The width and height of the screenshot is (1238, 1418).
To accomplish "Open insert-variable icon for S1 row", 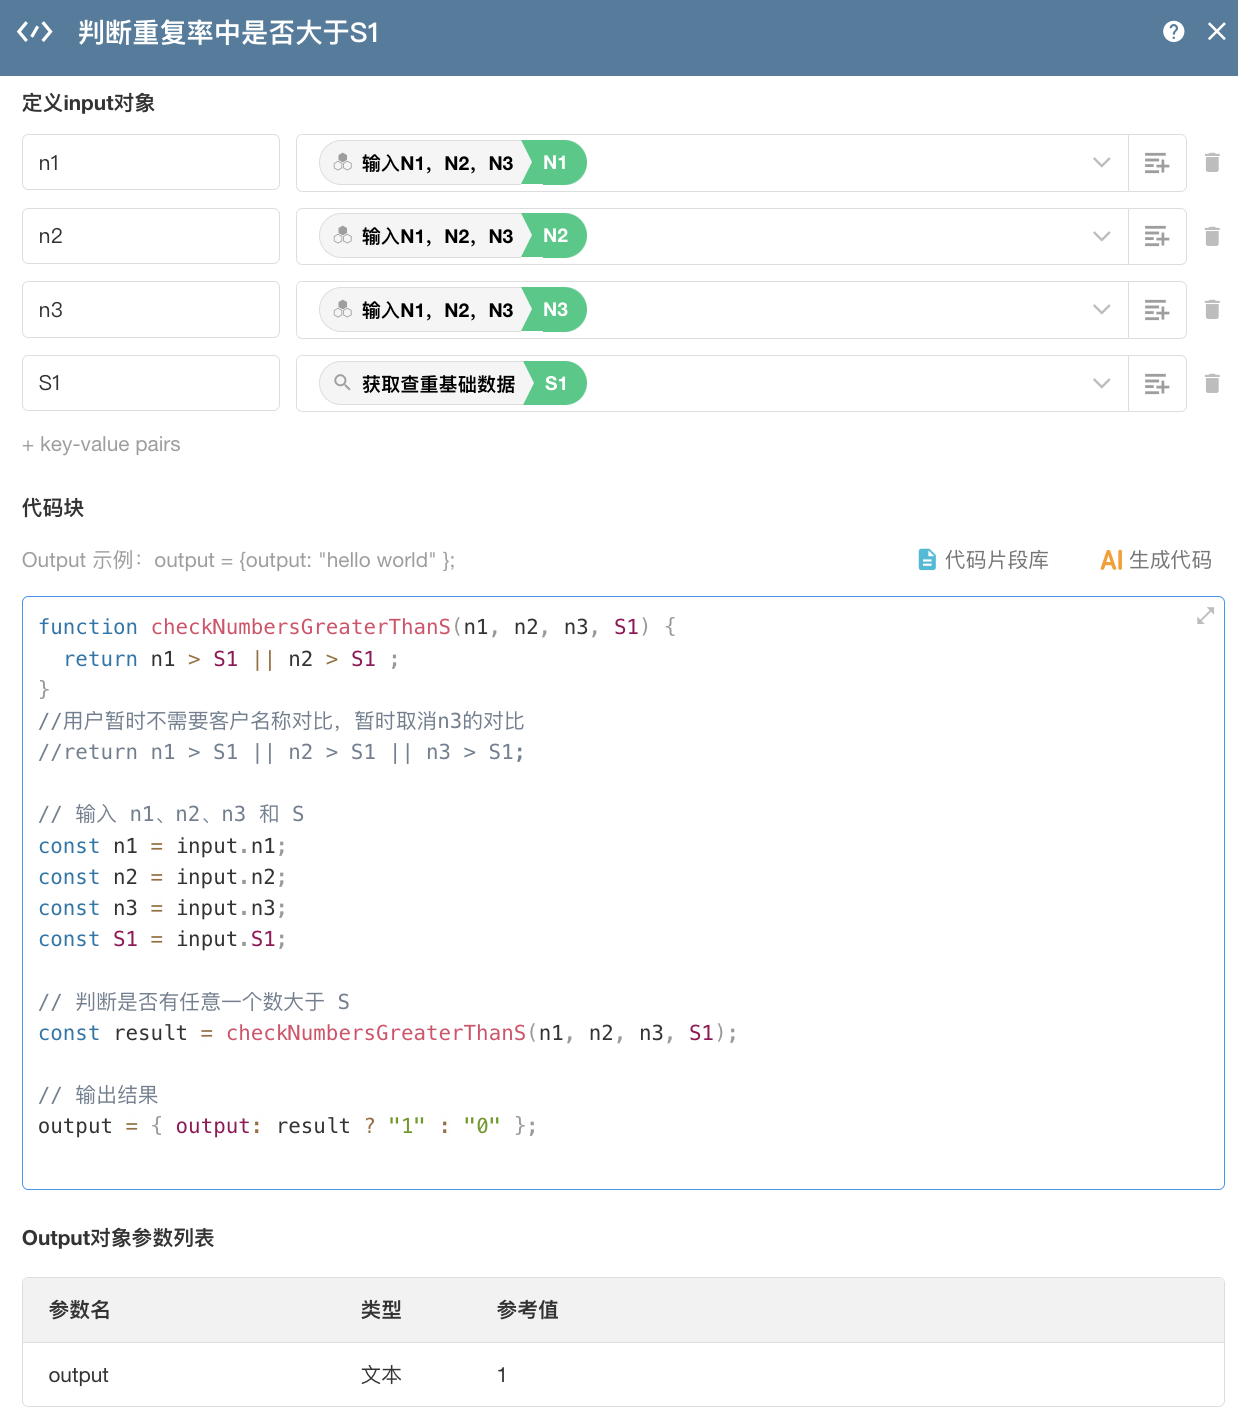I will (x=1157, y=384).
